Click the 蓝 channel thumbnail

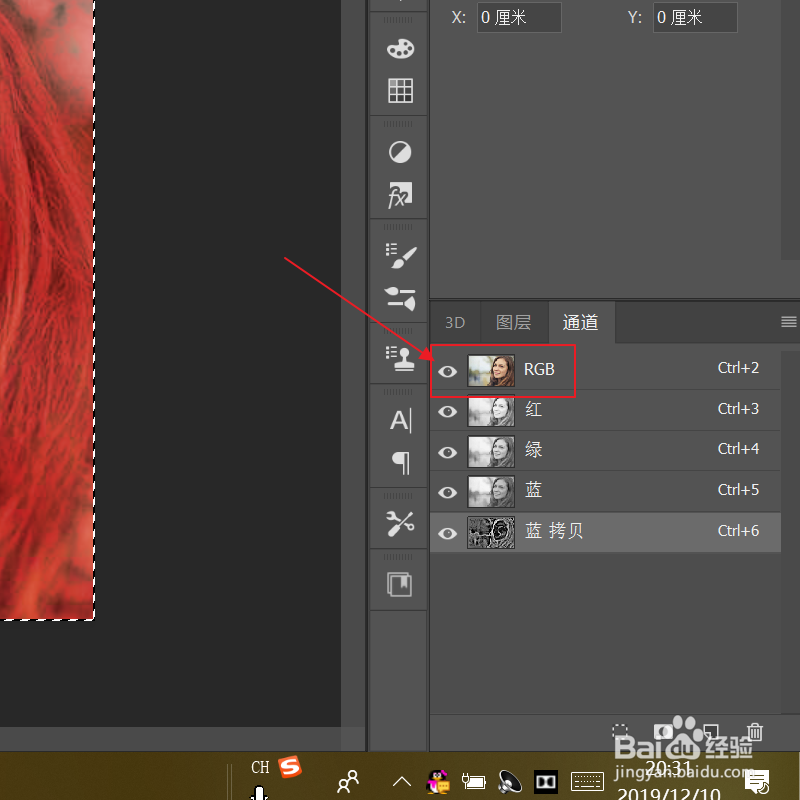pyautogui.click(x=491, y=492)
